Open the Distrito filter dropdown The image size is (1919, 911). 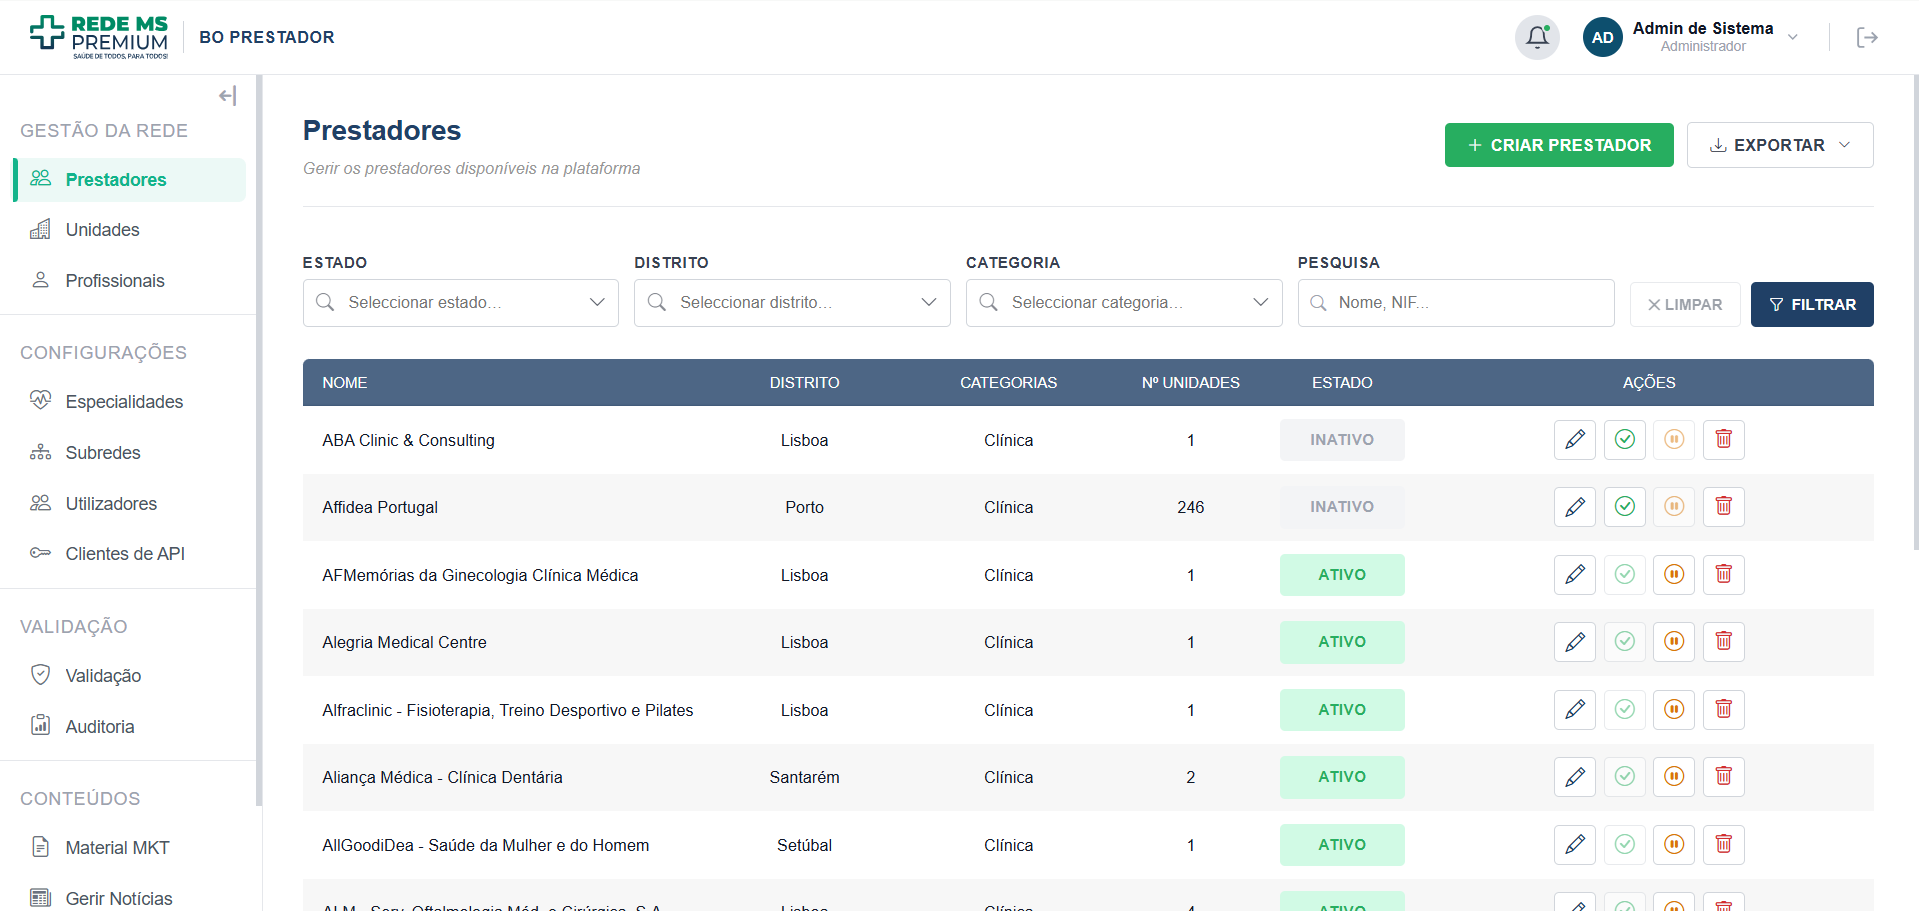point(792,303)
